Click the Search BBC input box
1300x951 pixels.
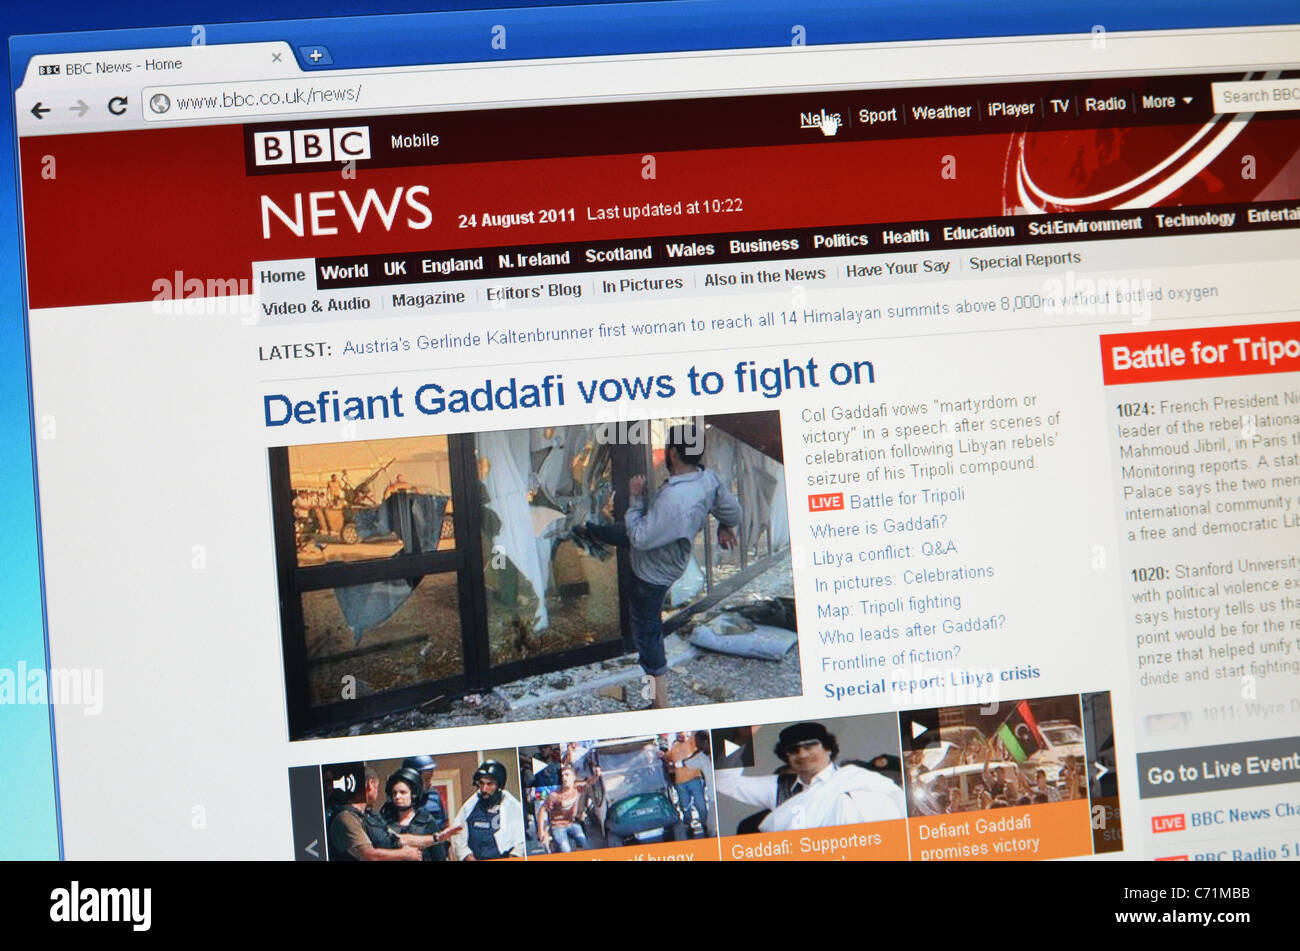(1256, 96)
